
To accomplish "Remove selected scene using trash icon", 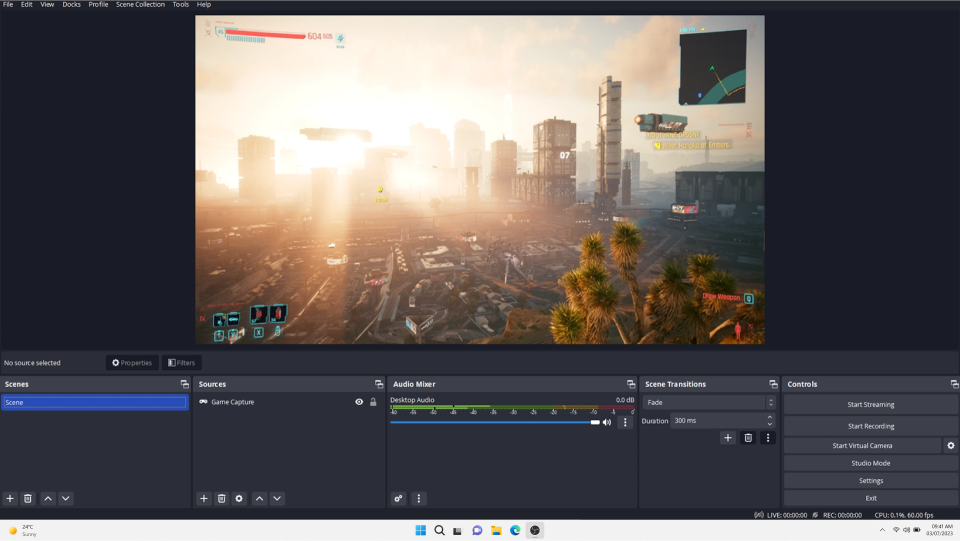I will pos(28,498).
